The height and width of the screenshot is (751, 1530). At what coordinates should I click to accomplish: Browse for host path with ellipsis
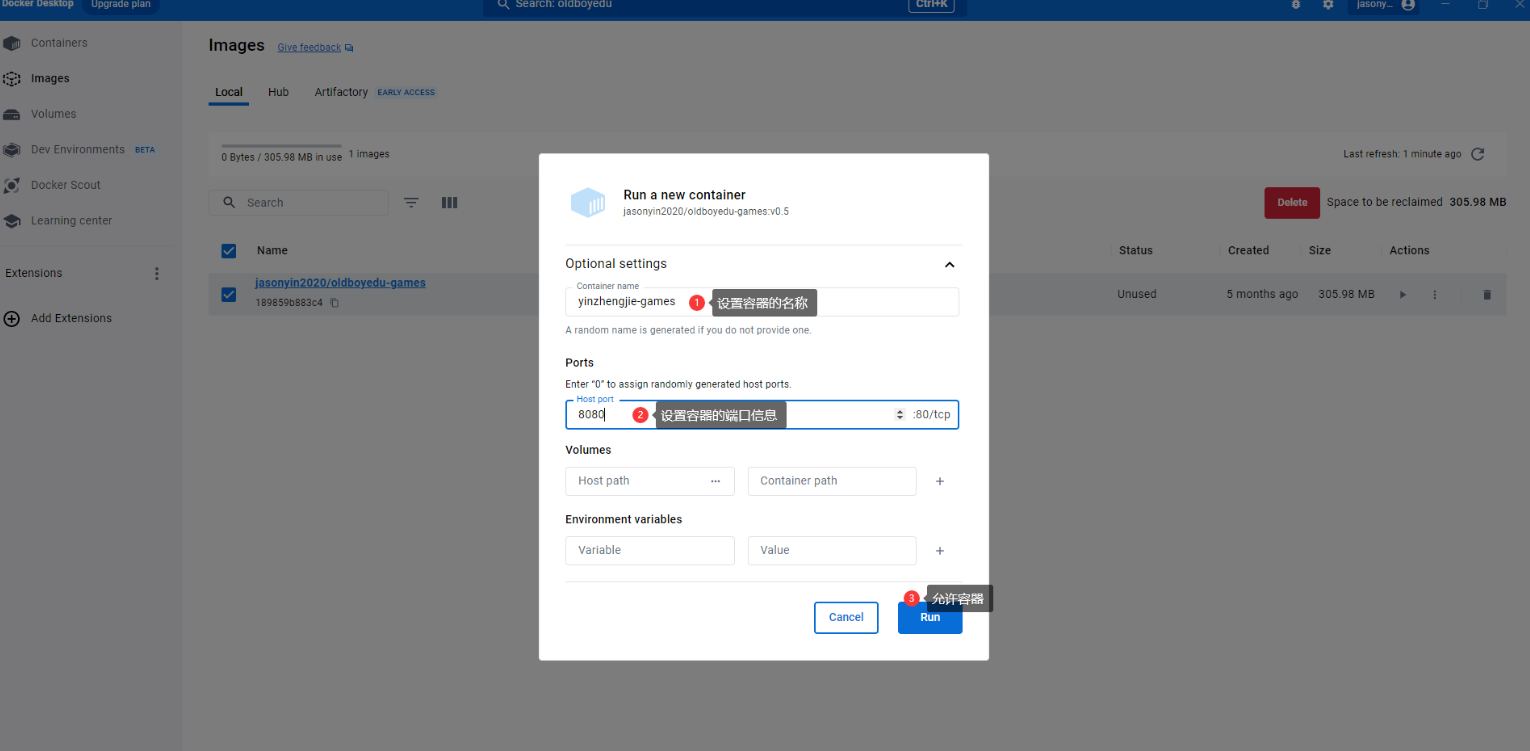(x=716, y=481)
